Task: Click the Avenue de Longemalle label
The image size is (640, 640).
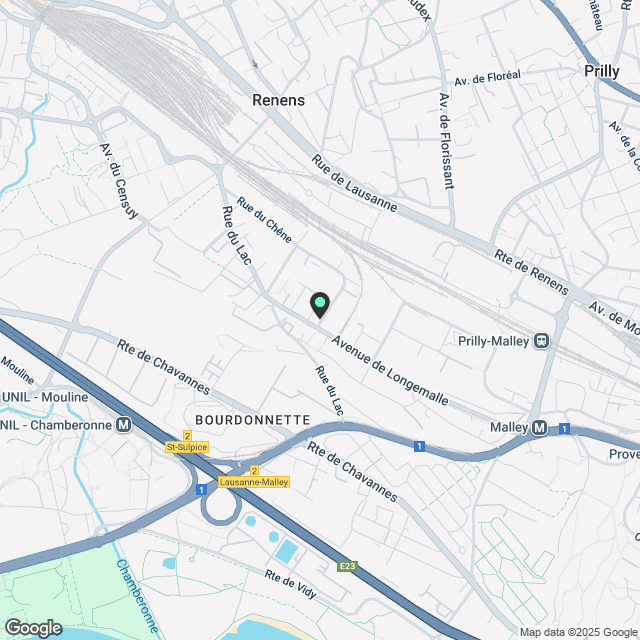Action: pyautogui.click(x=390, y=370)
